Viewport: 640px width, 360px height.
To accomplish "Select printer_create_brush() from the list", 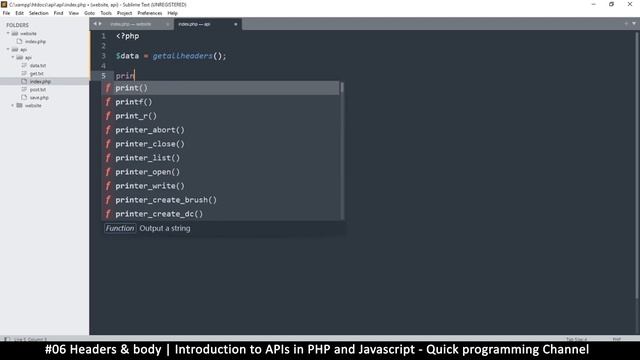I will (220, 200).
